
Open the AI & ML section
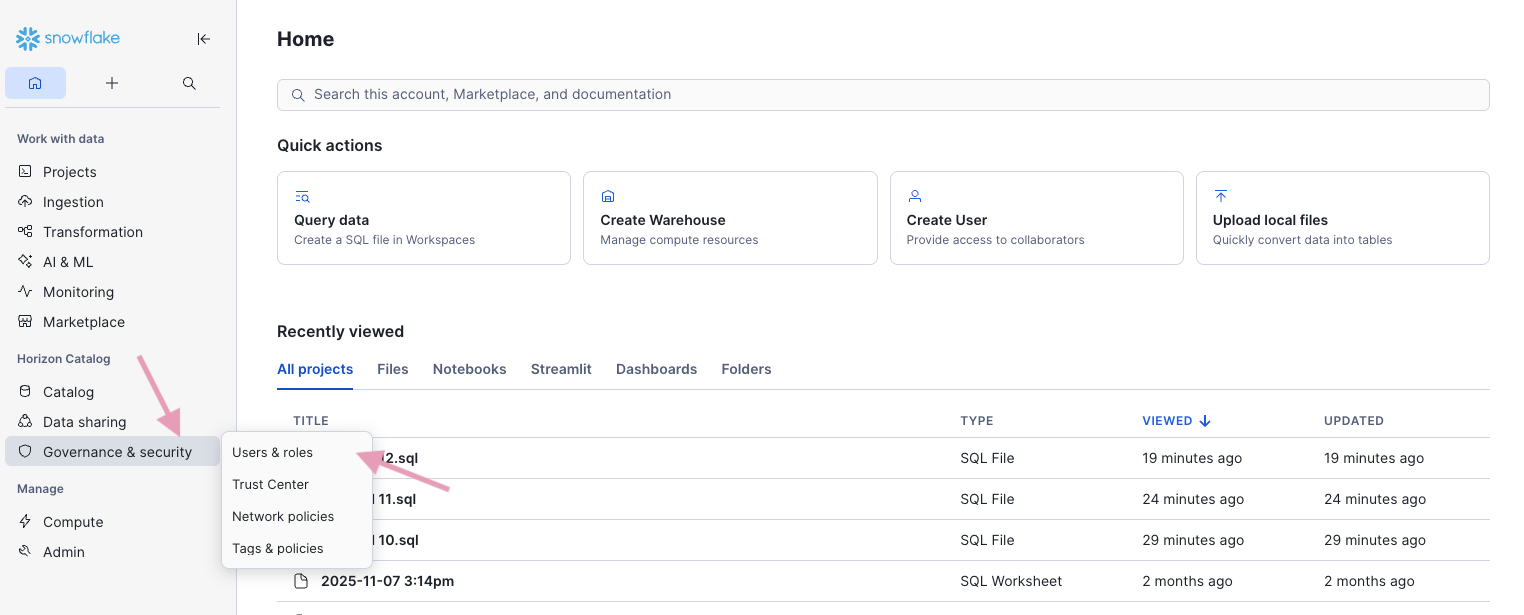pos(67,262)
